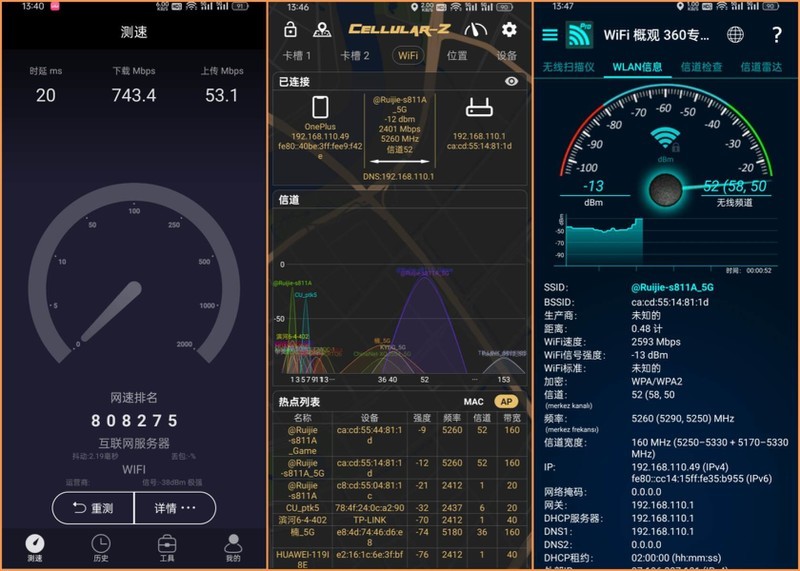Viewport: 800px width, 571px height.
Task: Switch to WLAN信息 tab
Action: [x=637, y=67]
